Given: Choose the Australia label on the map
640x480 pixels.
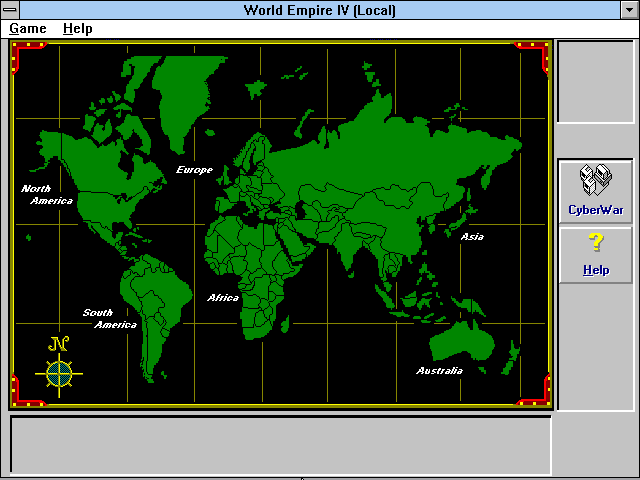Looking at the screenshot, I should tap(440, 371).
